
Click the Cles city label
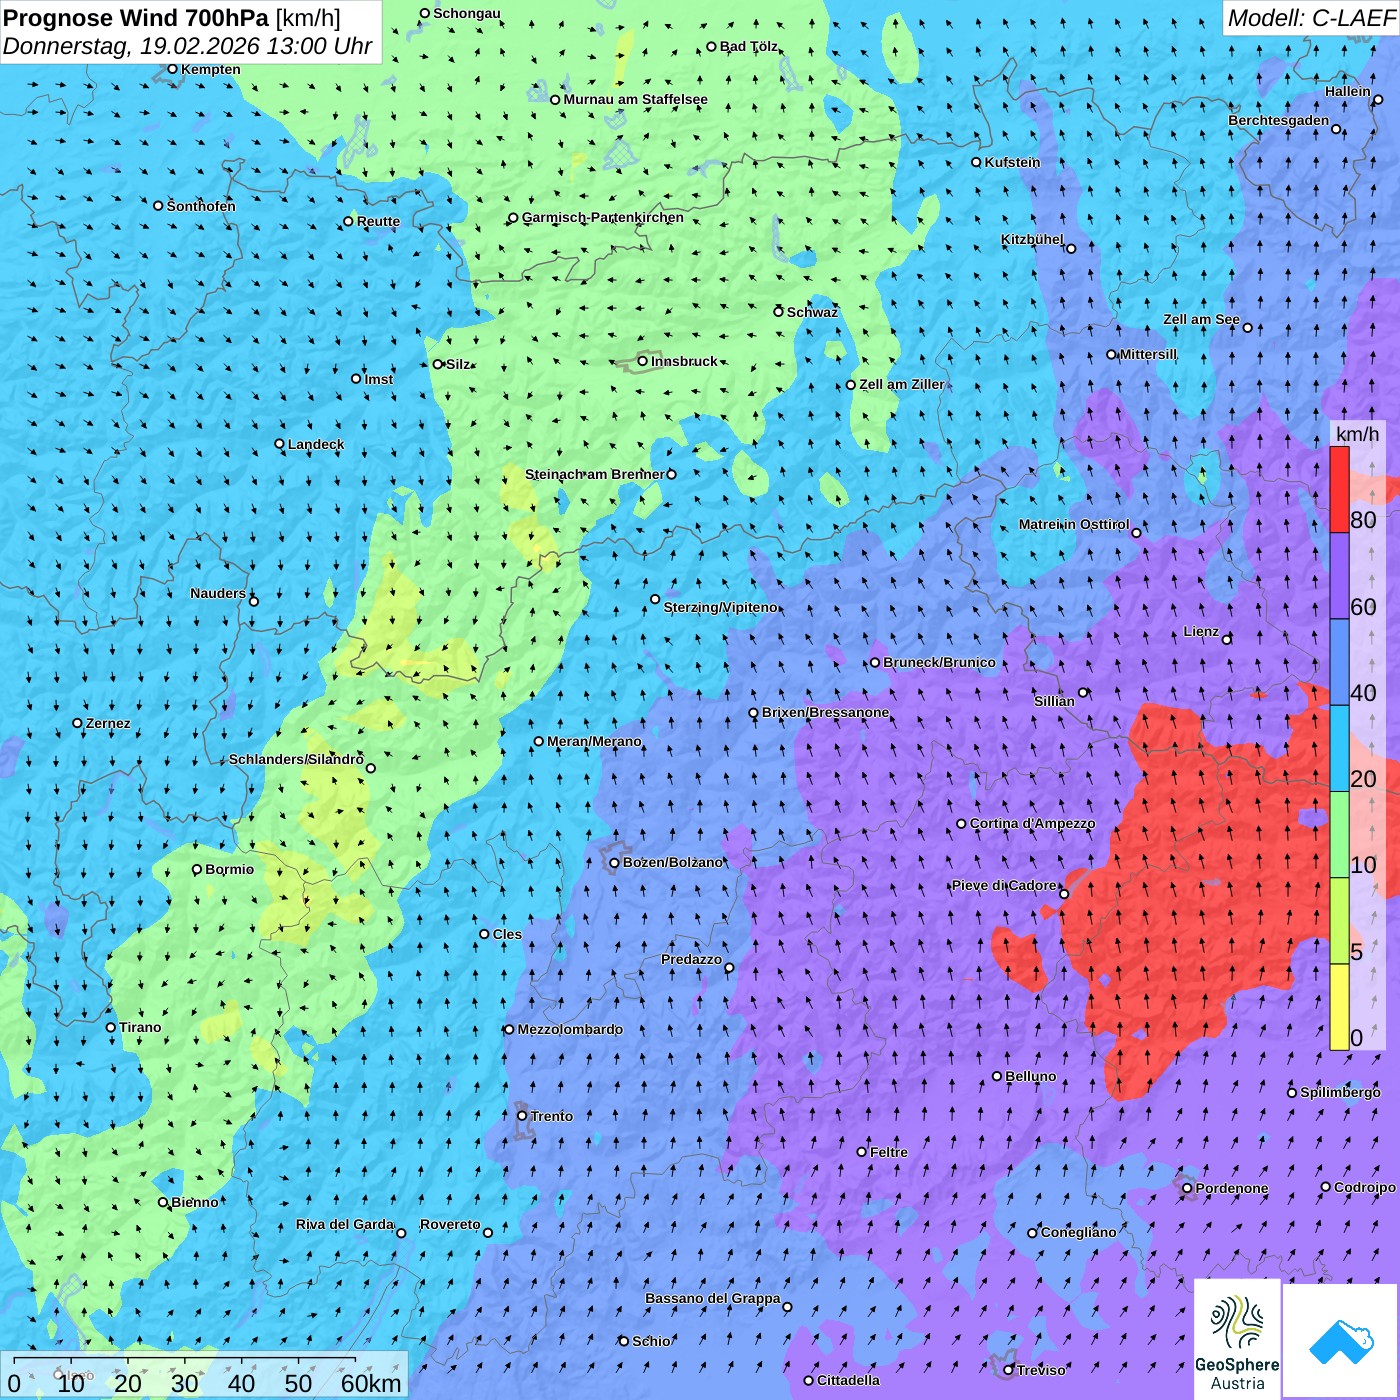coord(507,934)
